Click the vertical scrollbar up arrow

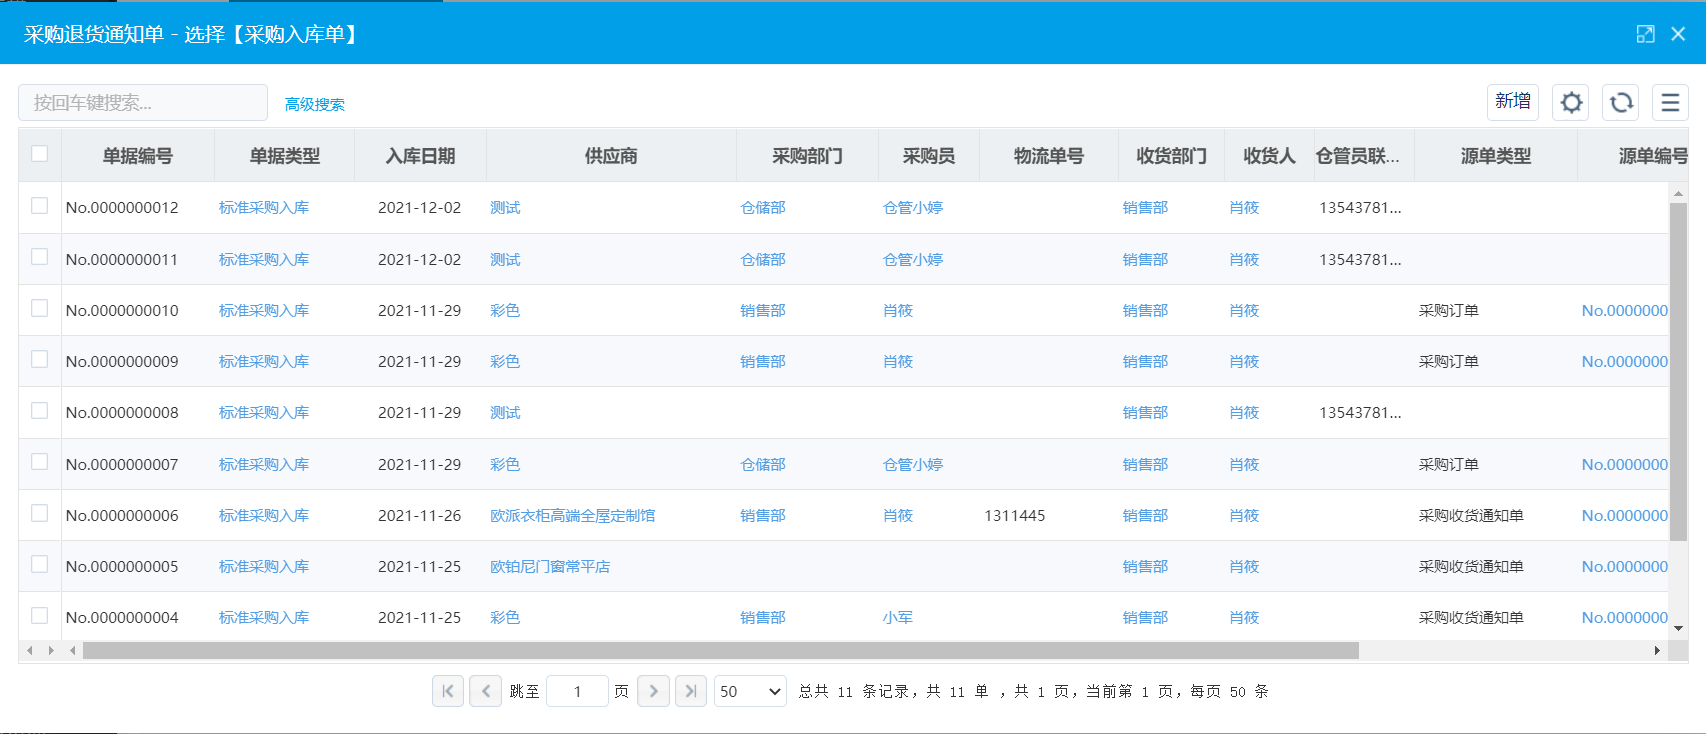pyautogui.click(x=1678, y=193)
